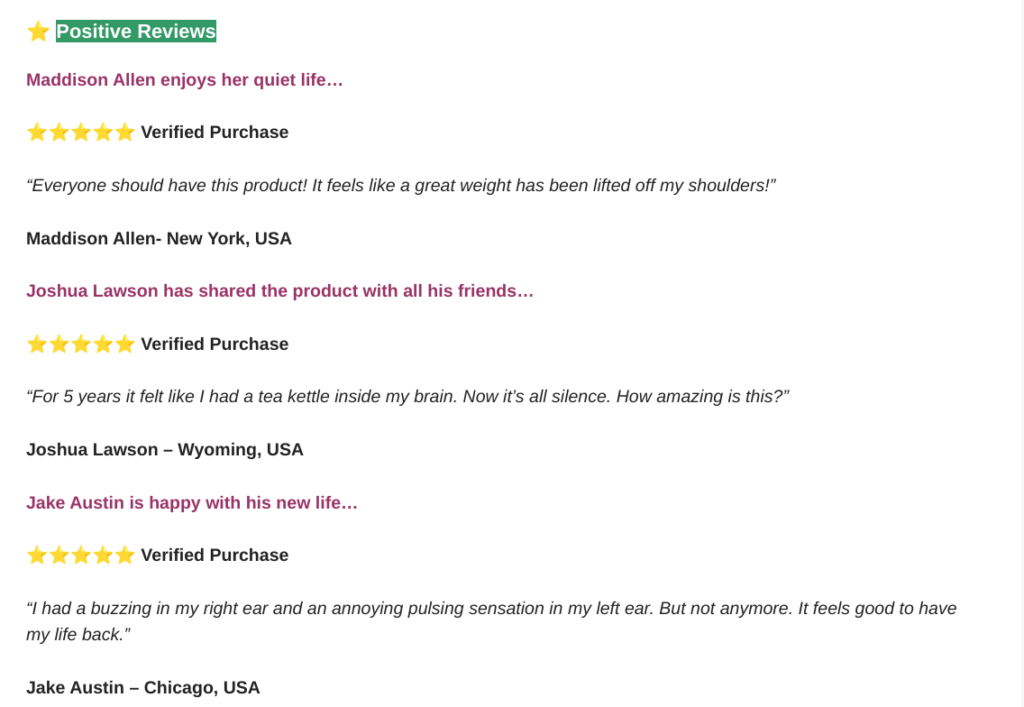
Task: Select the highlighted Positive Reviews heading
Action: 136,31
